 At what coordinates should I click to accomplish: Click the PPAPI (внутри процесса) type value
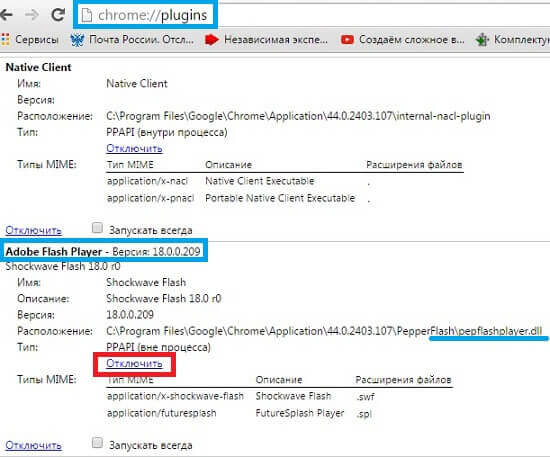coord(167,133)
